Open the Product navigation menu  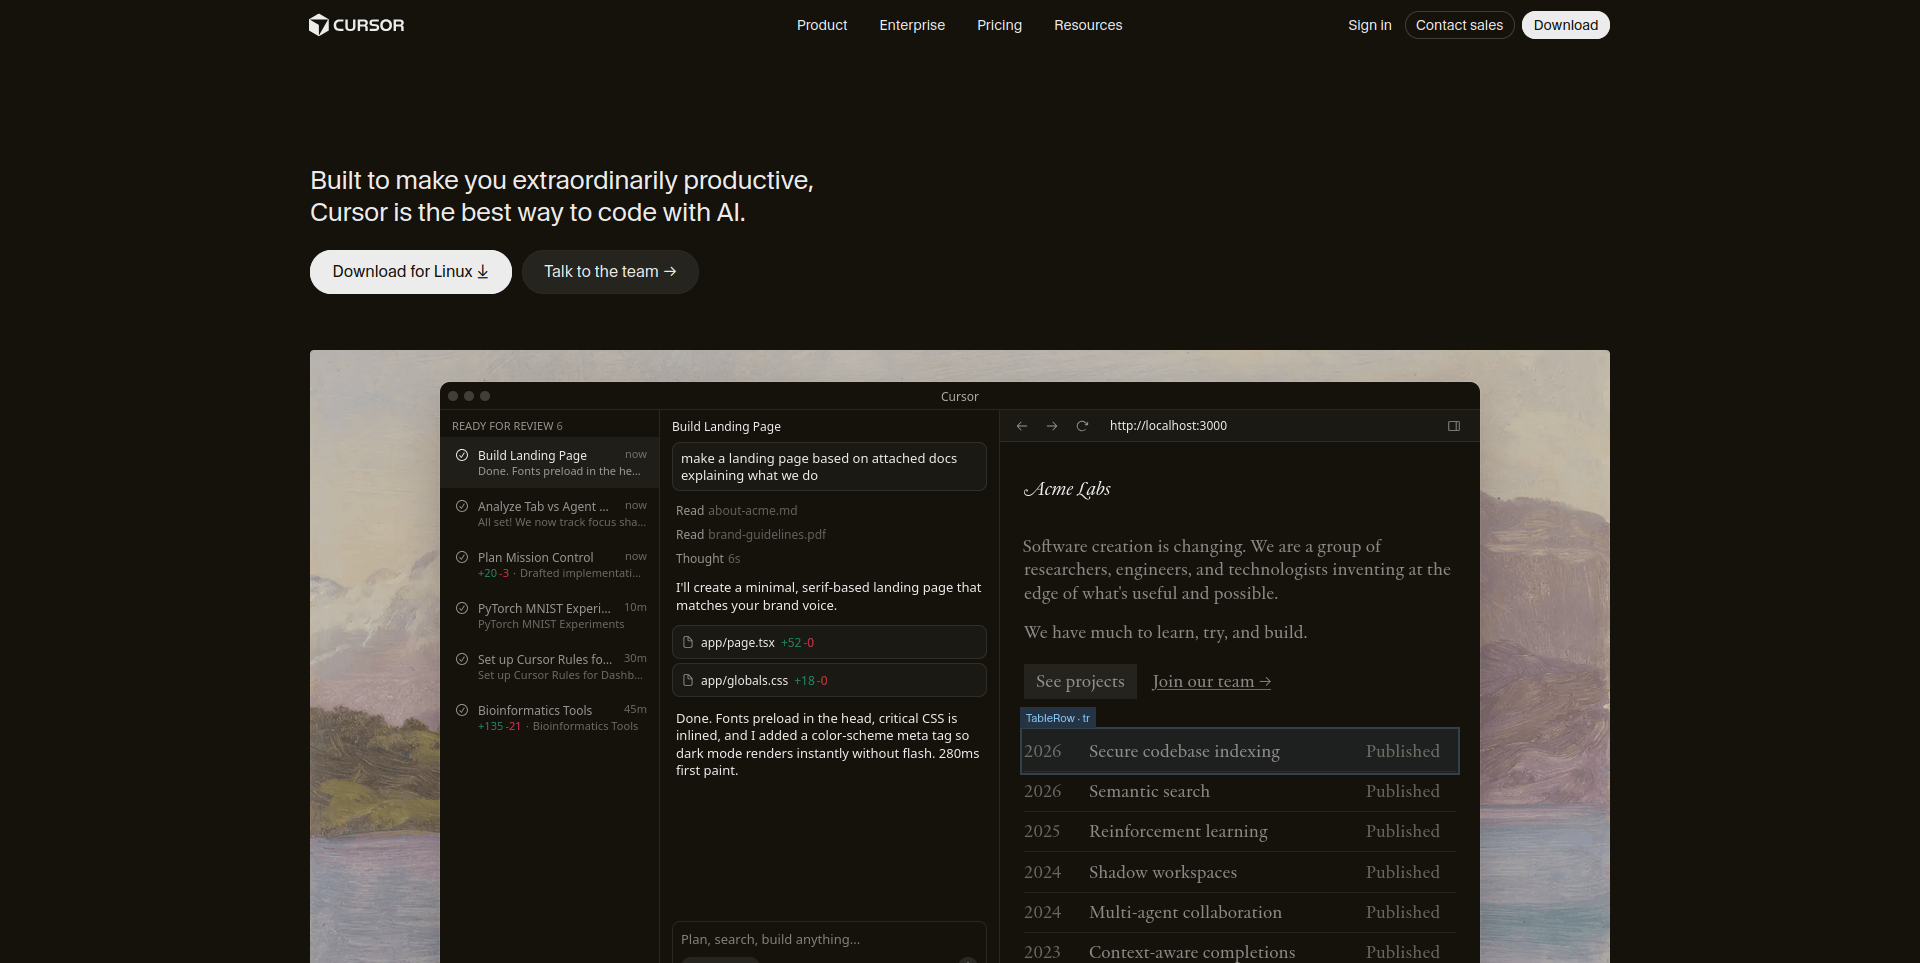(x=821, y=25)
